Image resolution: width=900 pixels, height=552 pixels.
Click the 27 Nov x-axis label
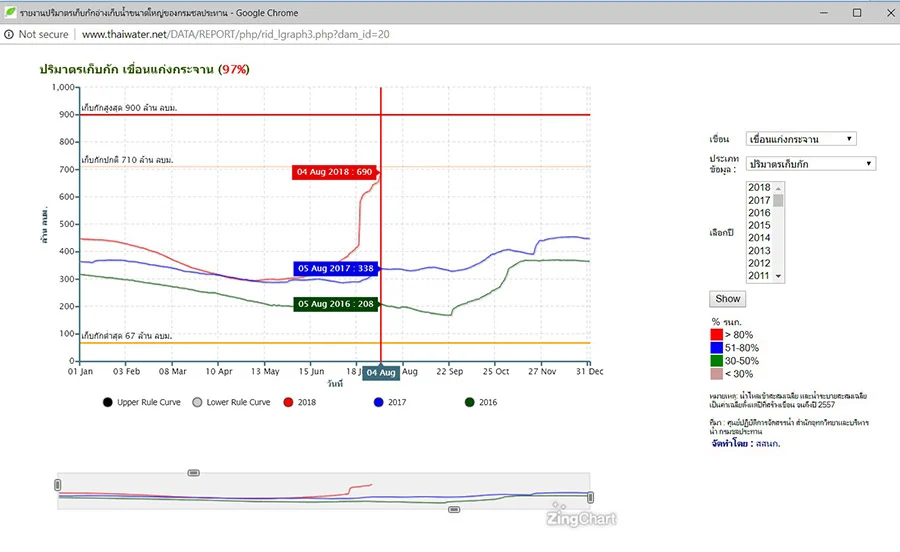click(542, 372)
